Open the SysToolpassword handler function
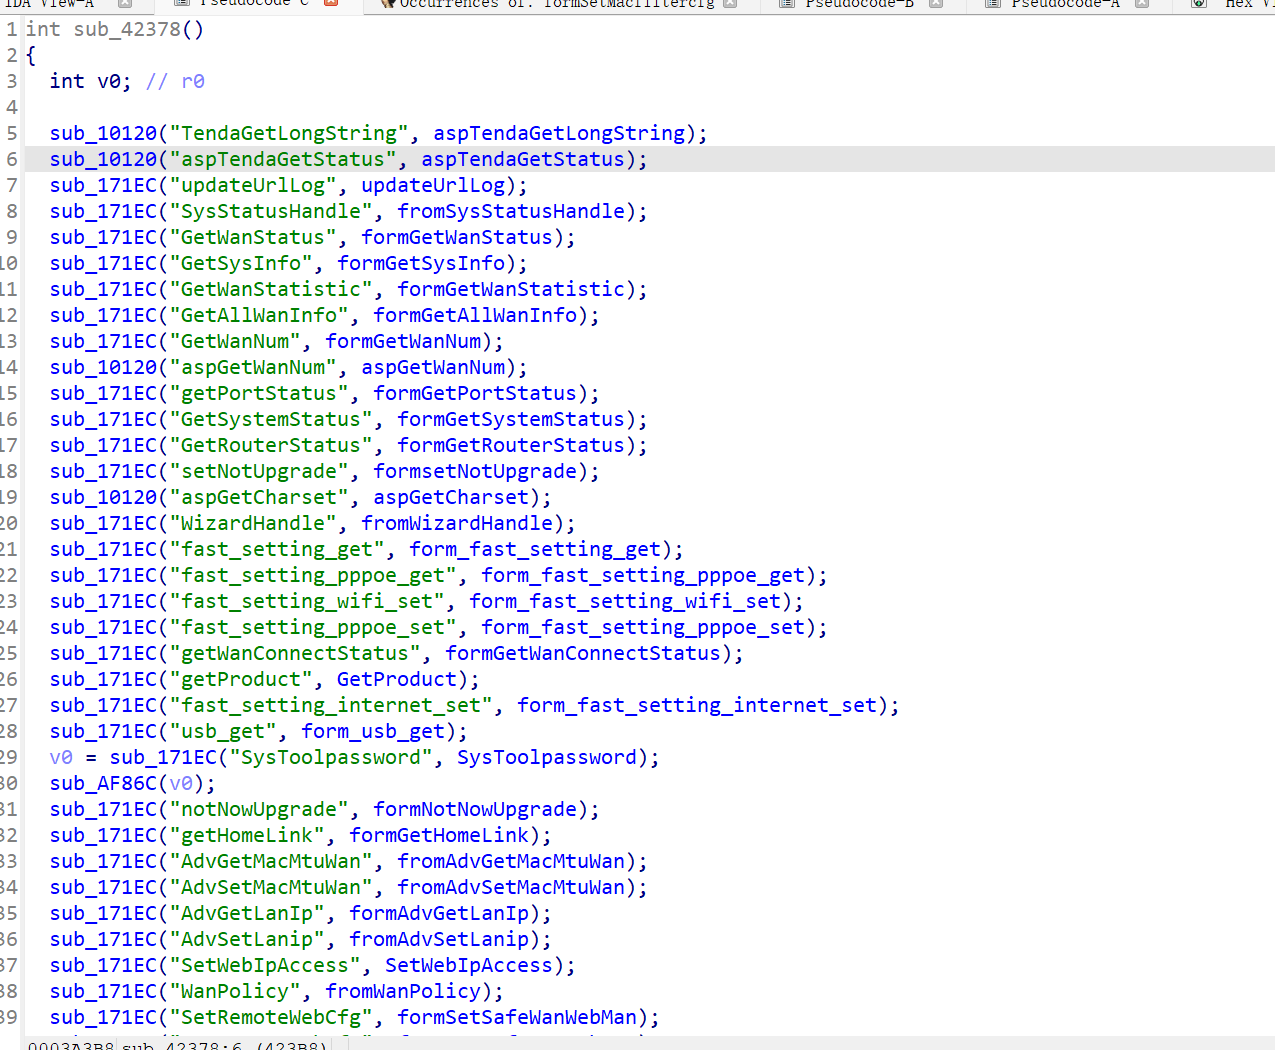The image size is (1275, 1050). (547, 757)
